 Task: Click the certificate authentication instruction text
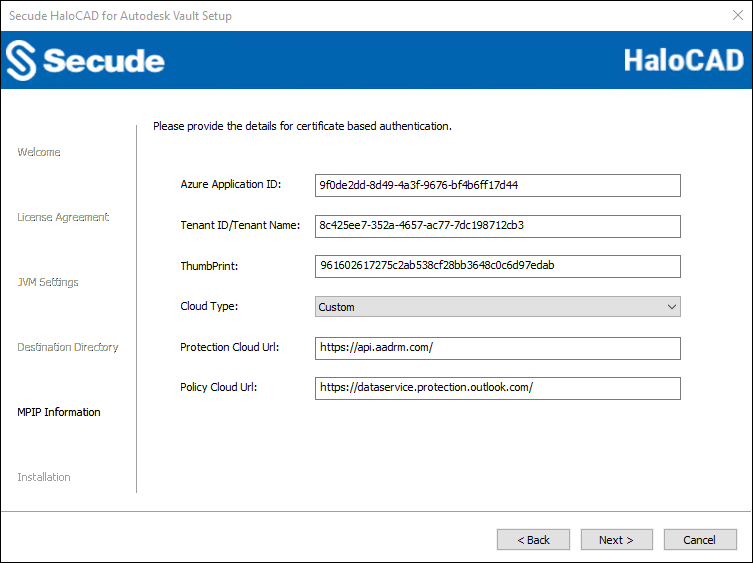(x=303, y=126)
